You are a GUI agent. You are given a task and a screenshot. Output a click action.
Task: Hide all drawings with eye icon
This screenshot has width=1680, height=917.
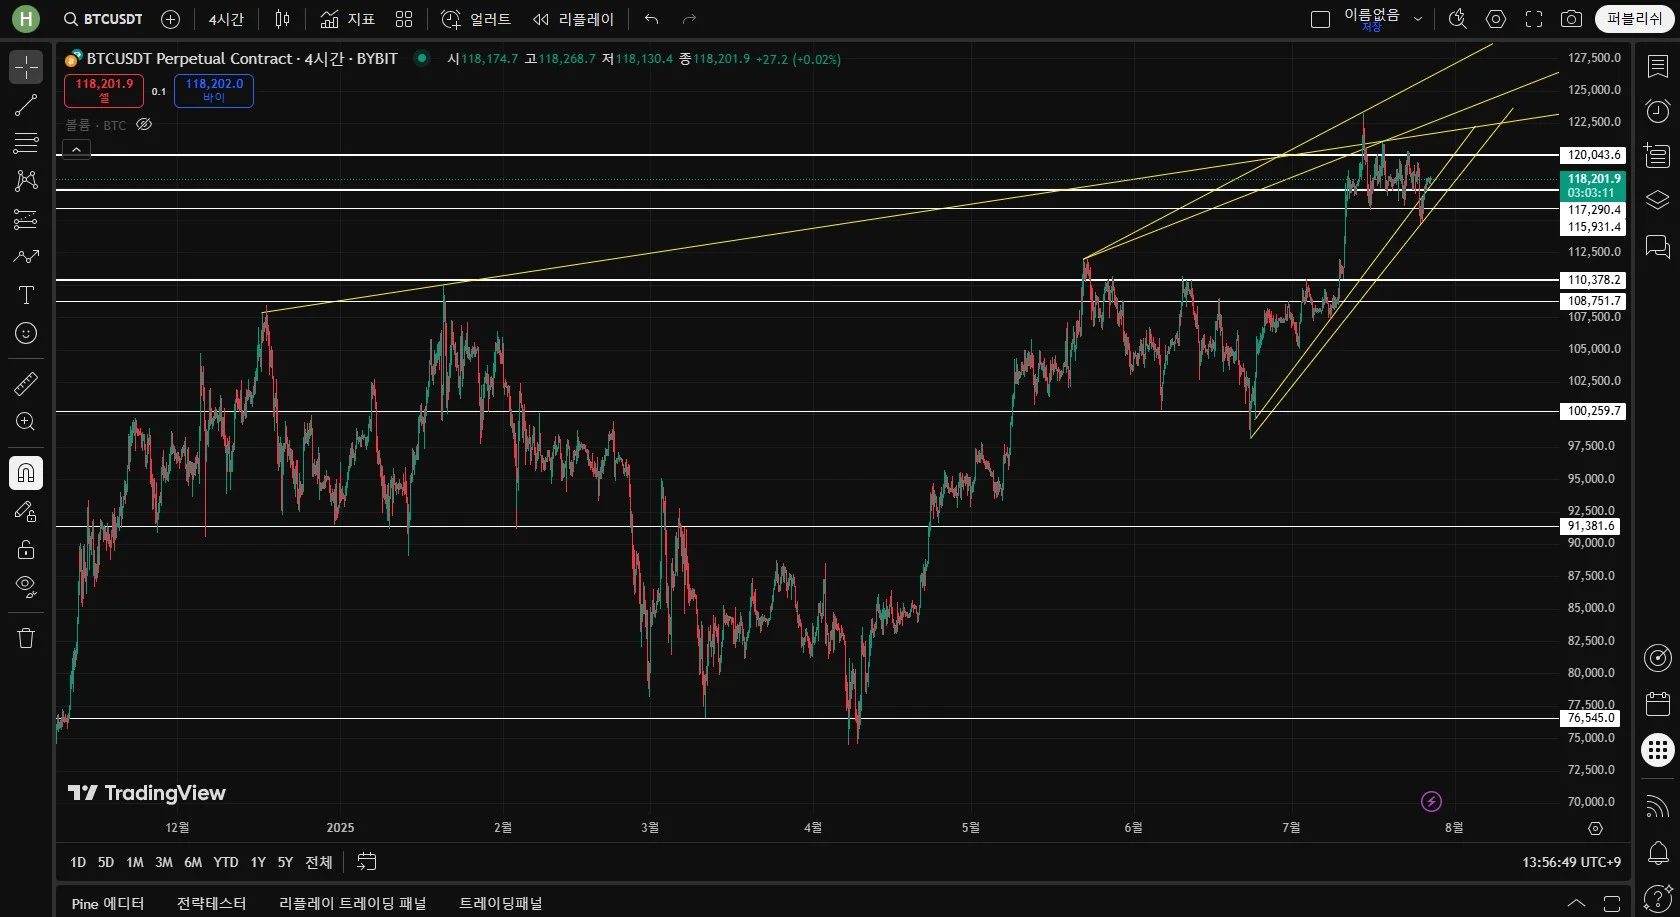pyautogui.click(x=26, y=587)
